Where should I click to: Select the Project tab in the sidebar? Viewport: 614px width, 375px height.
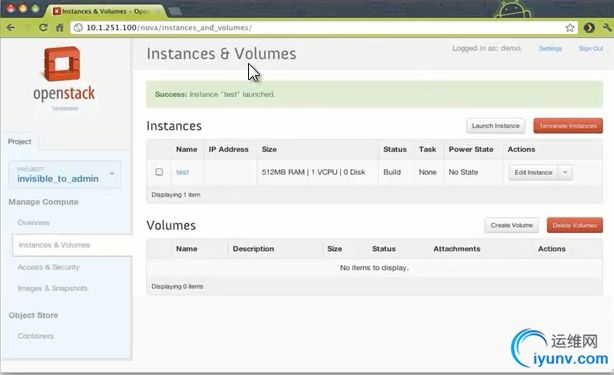tap(20, 142)
